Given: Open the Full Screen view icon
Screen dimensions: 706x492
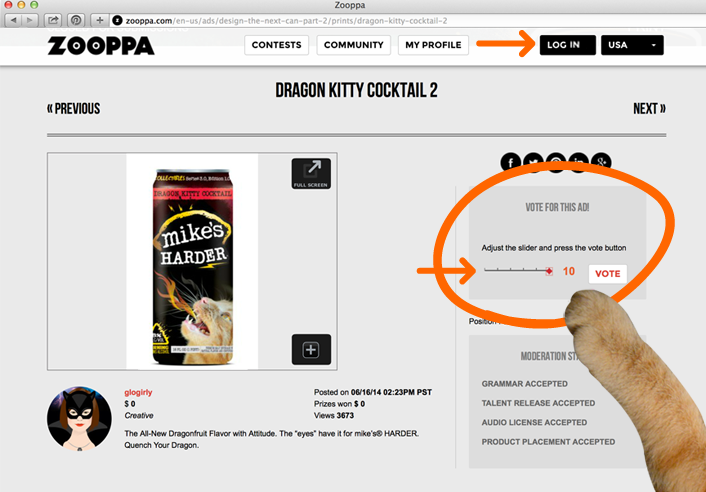Looking at the screenshot, I should pyautogui.click(x=311, y=173).
